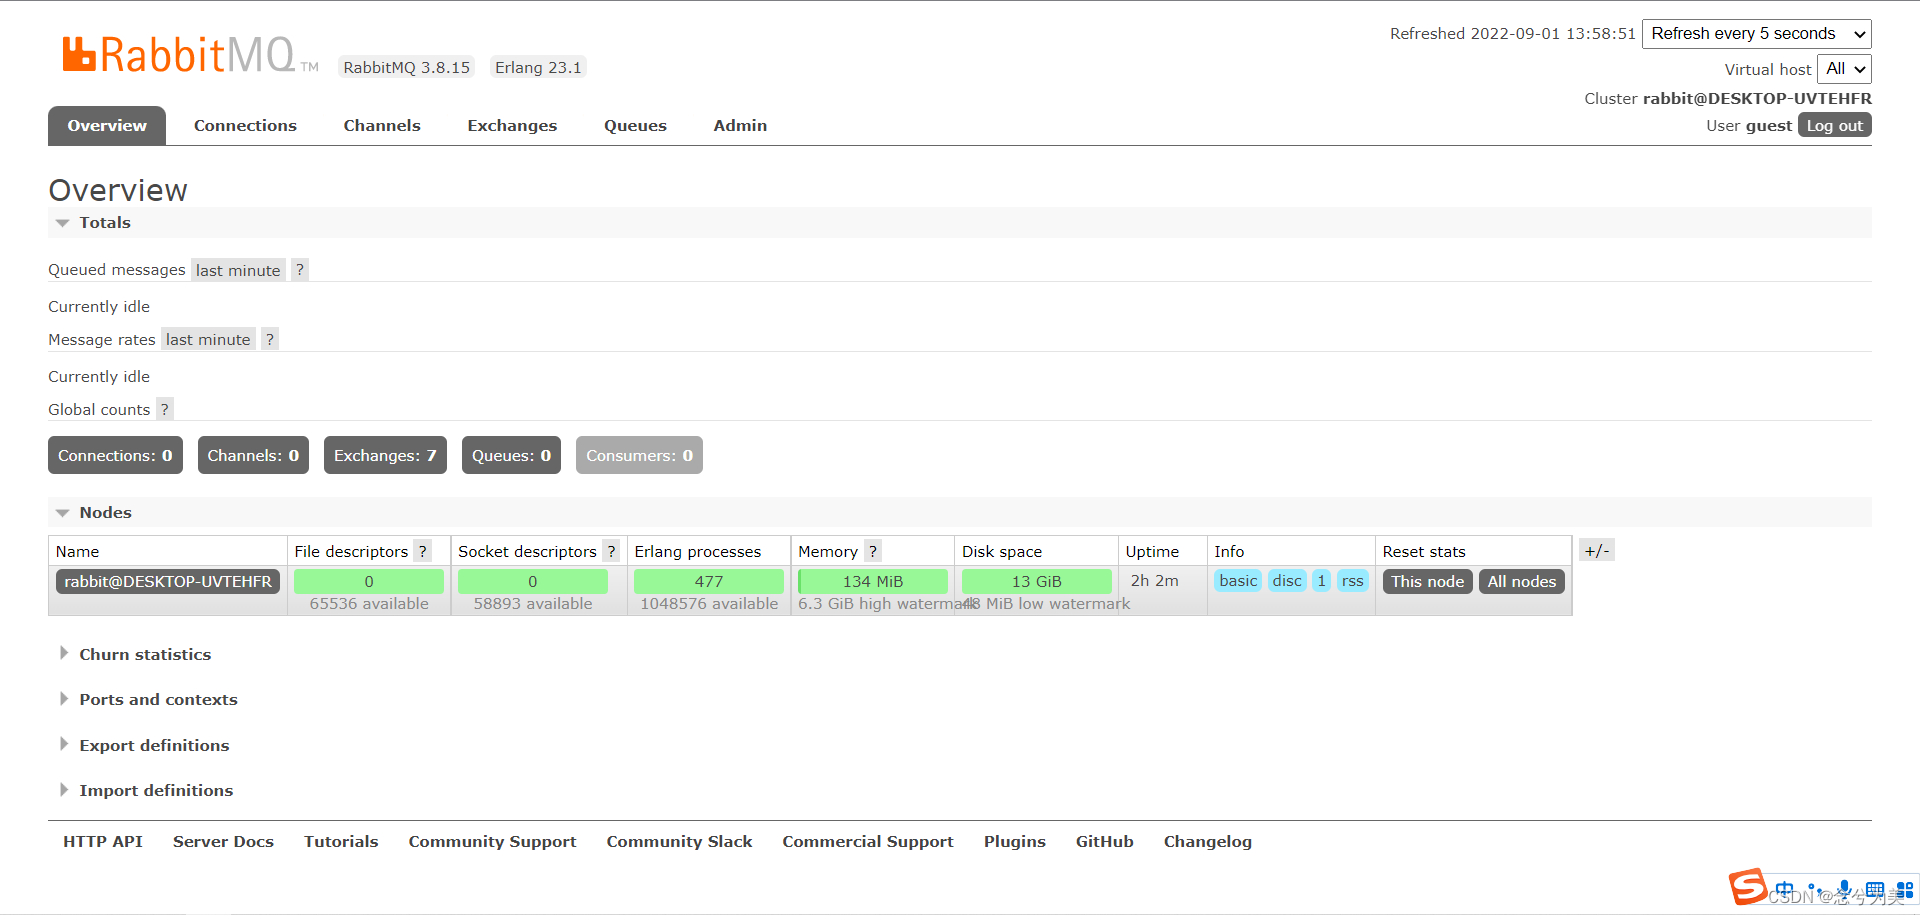1920x915 pixels.
Task: Open help for File descriptors column
Action: 423,551
